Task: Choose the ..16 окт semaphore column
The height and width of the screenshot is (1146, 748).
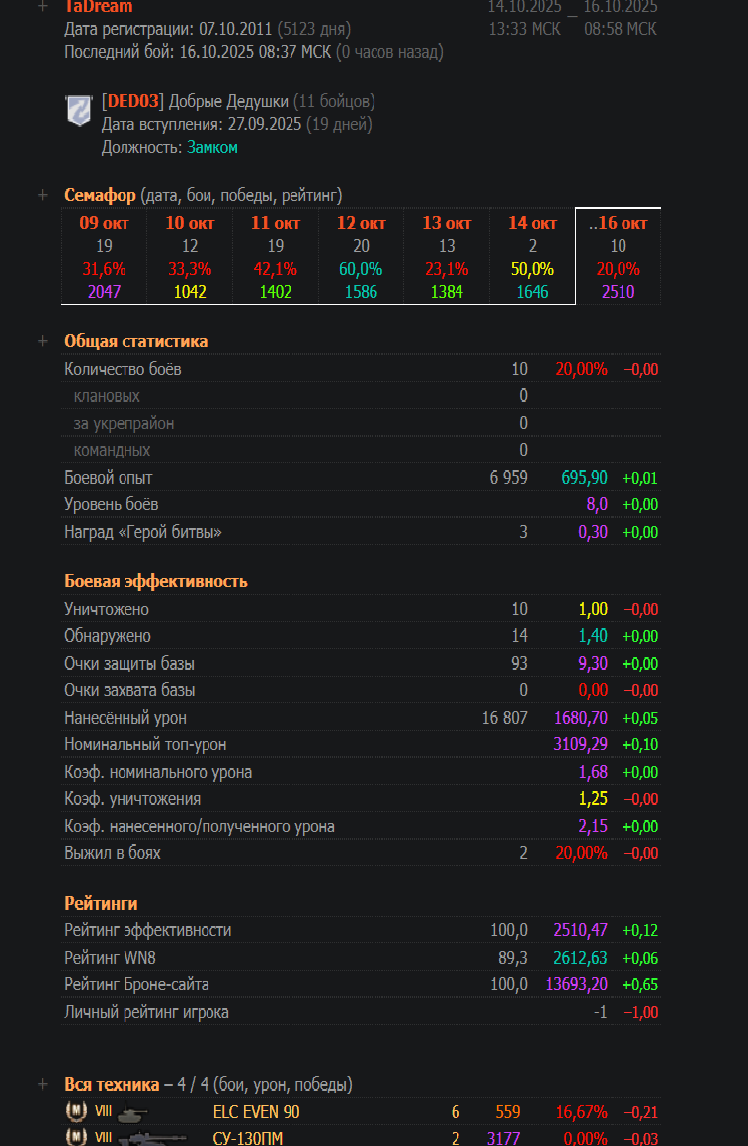Action: [618, 223]
